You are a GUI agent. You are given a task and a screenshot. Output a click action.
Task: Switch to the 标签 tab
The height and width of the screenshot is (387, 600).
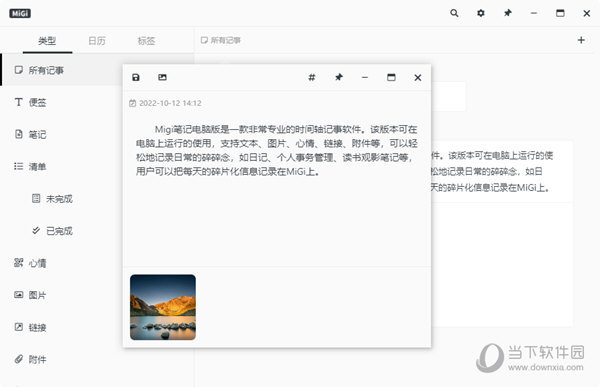146,41
